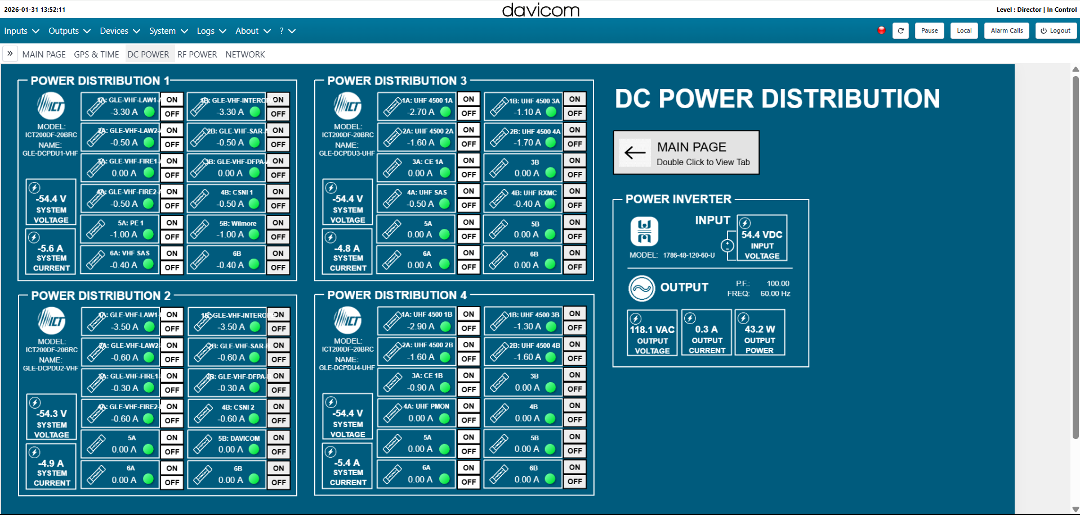Click the ICT logo in Power Distribution 4
1080x515 pixels.
[349, 320]
